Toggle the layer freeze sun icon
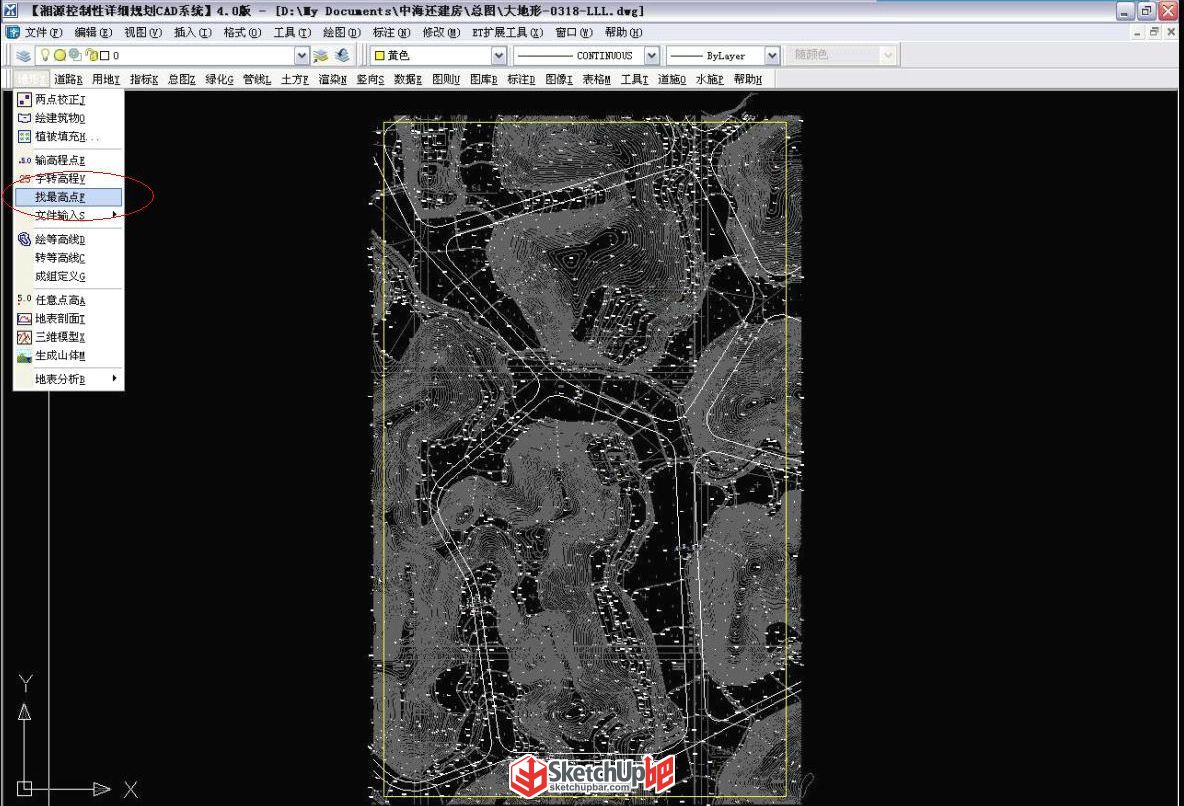Image resolution: width=1184 pixels, height=806 pixels. [60, 55]
